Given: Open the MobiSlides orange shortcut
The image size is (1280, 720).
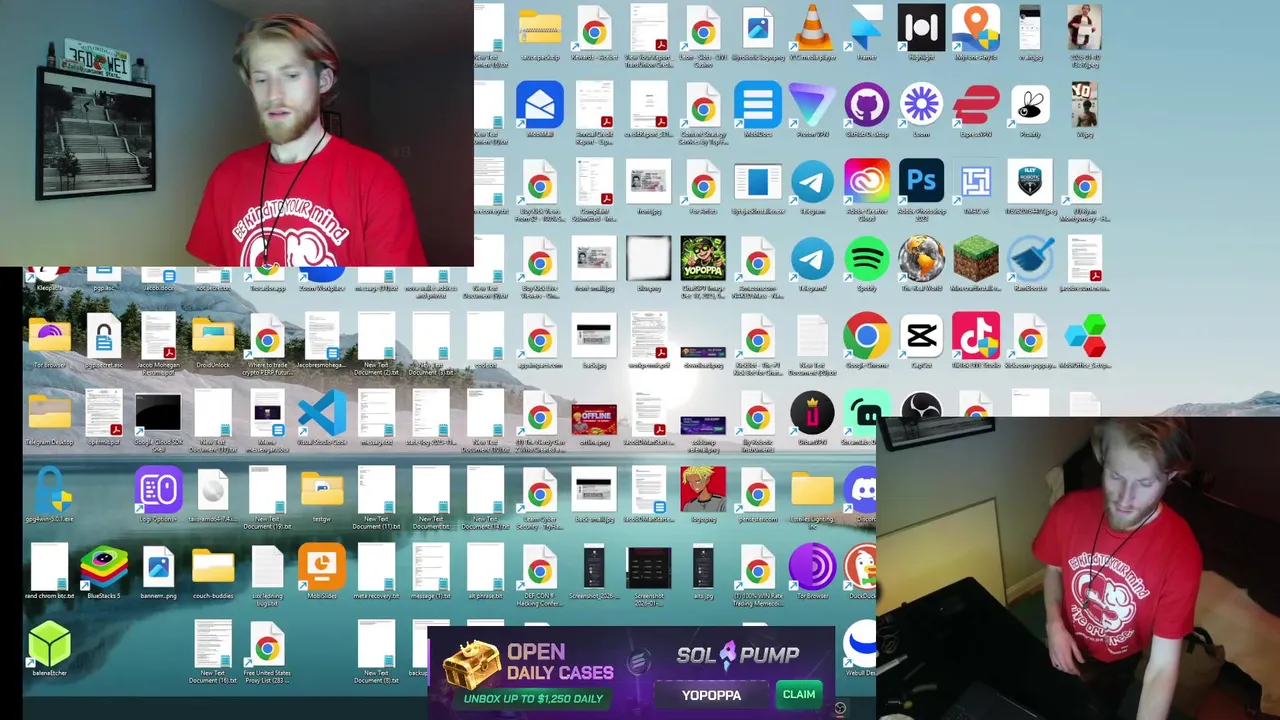Looking at the screenshot, I should (321, 568).
